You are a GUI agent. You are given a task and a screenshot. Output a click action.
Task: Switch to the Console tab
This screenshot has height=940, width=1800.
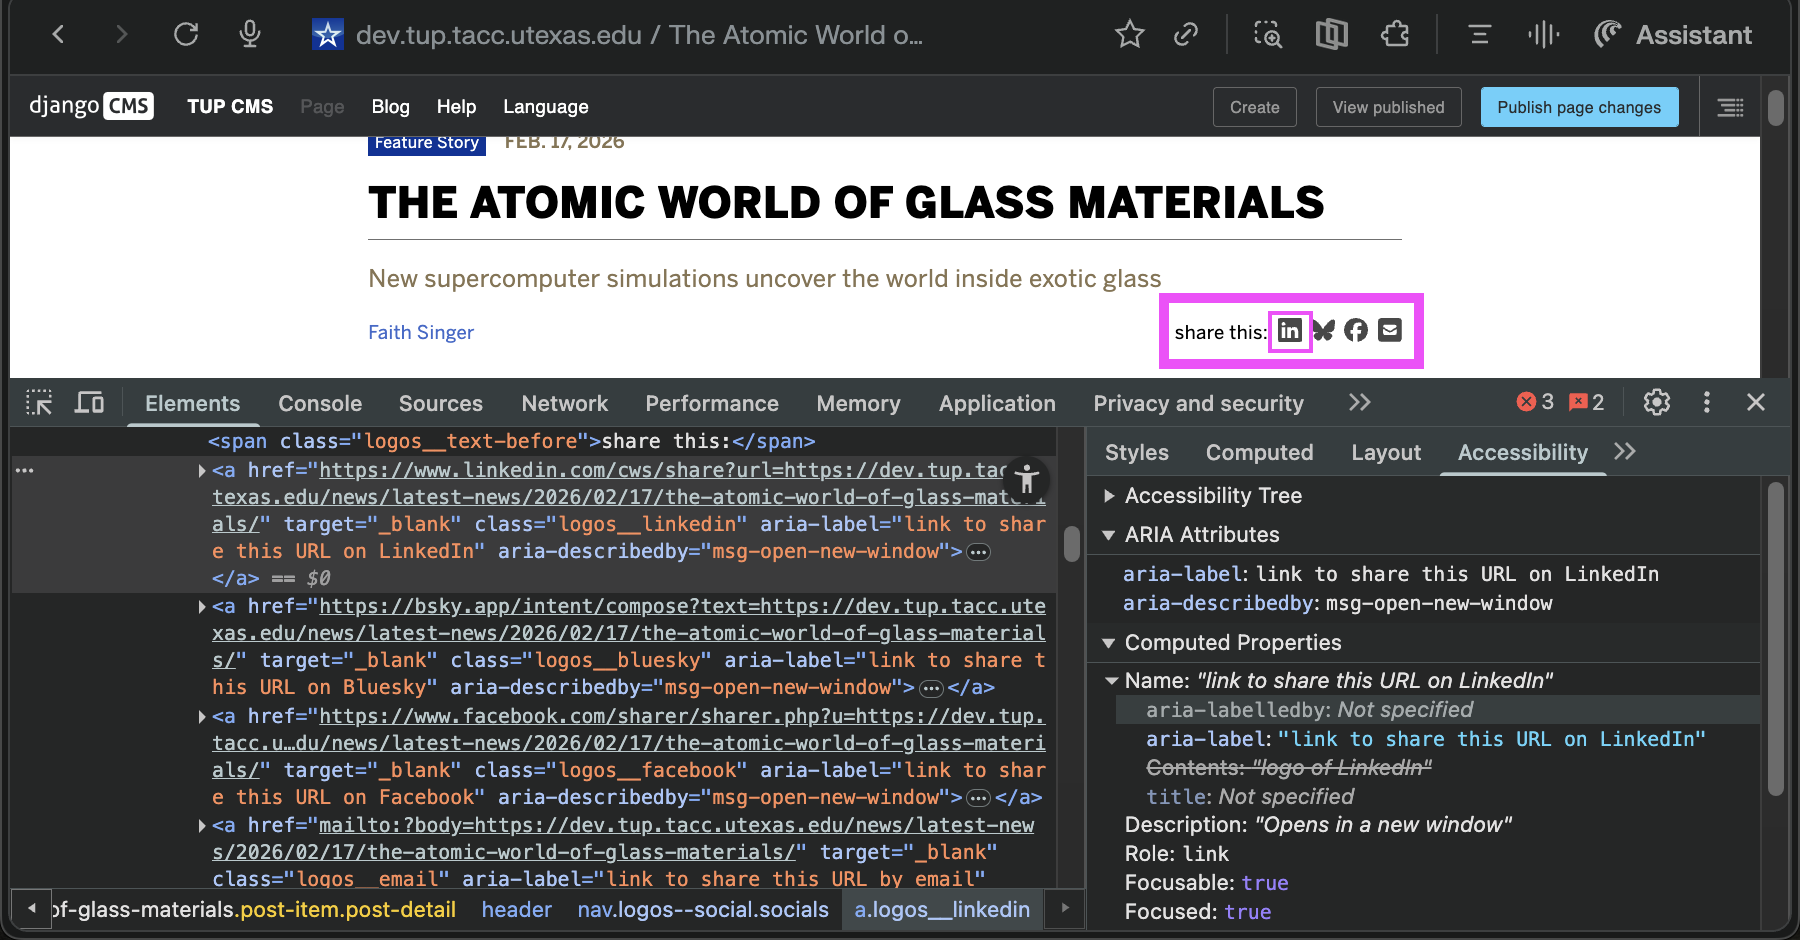[x=320, y=404]
